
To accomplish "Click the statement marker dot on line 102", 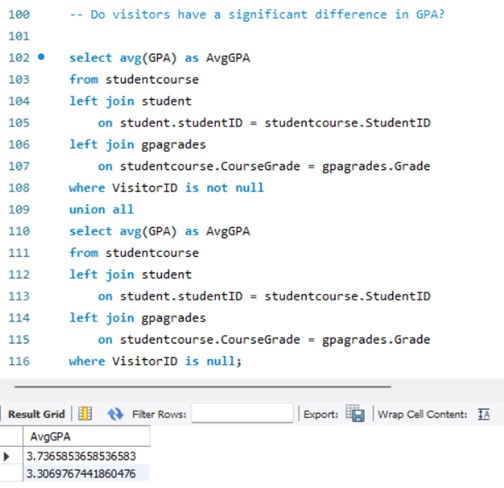I will [41, 57].
